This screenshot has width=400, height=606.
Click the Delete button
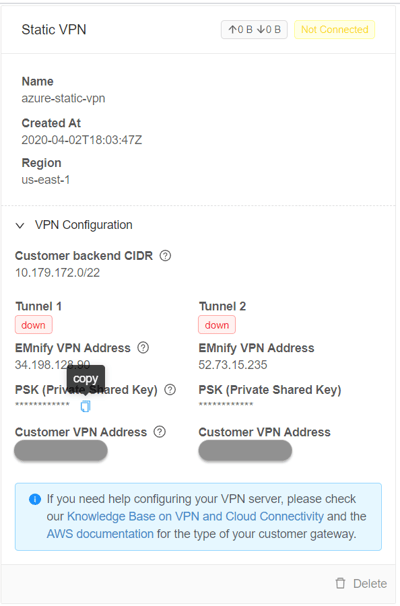pyautogui.click(x=361, y=583)
